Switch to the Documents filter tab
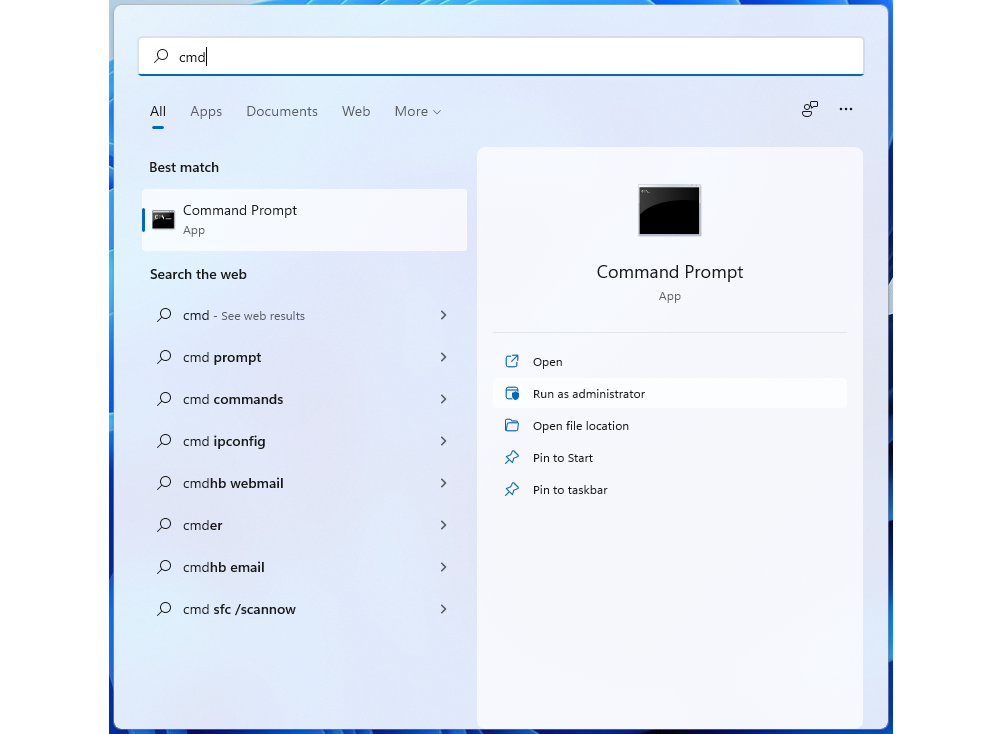Image resolution: width=1000 pixels, height=734 pixels. (x=282, y=112)
